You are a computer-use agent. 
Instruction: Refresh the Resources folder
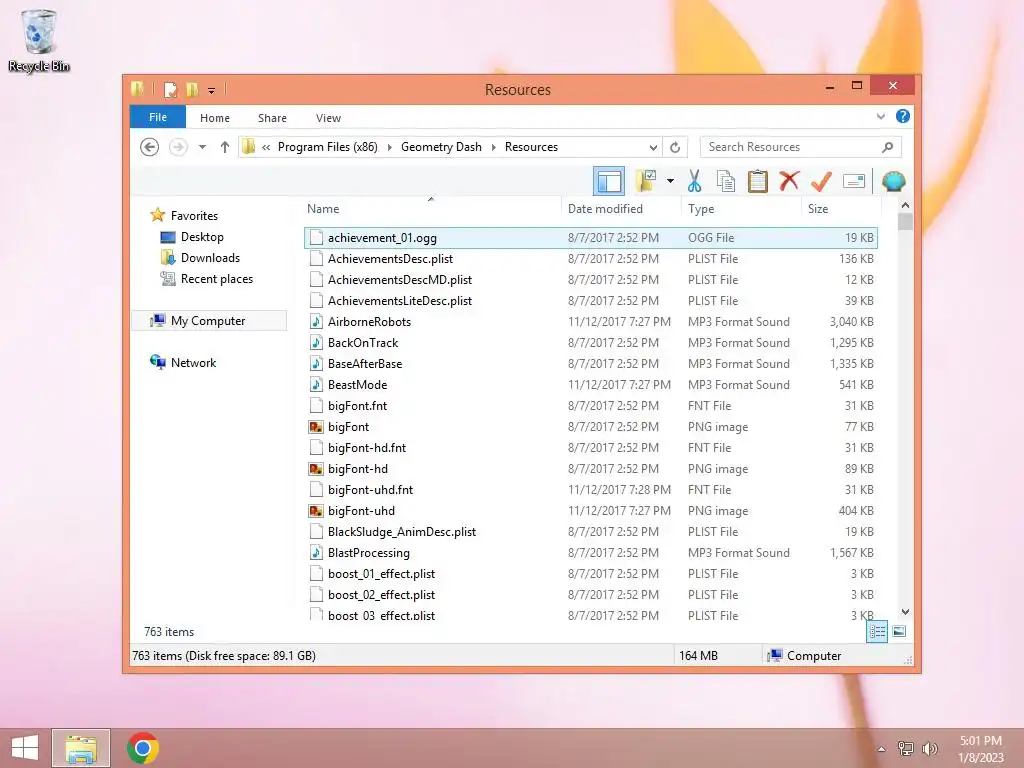[x=675, y=147]
